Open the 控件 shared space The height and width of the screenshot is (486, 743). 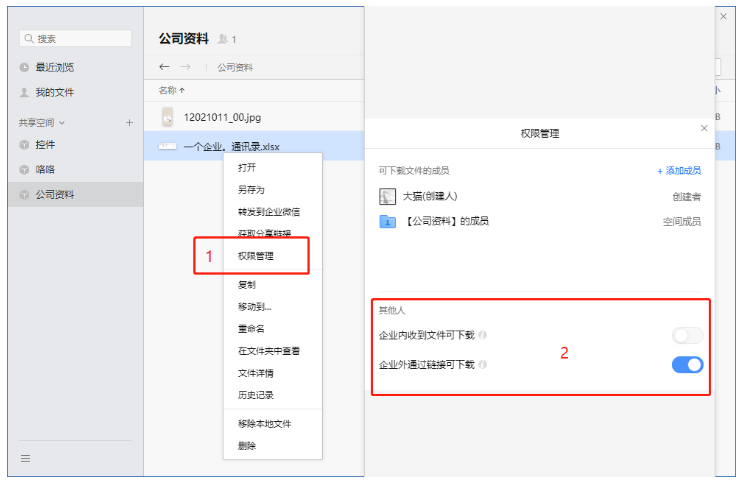coord(45,144)
